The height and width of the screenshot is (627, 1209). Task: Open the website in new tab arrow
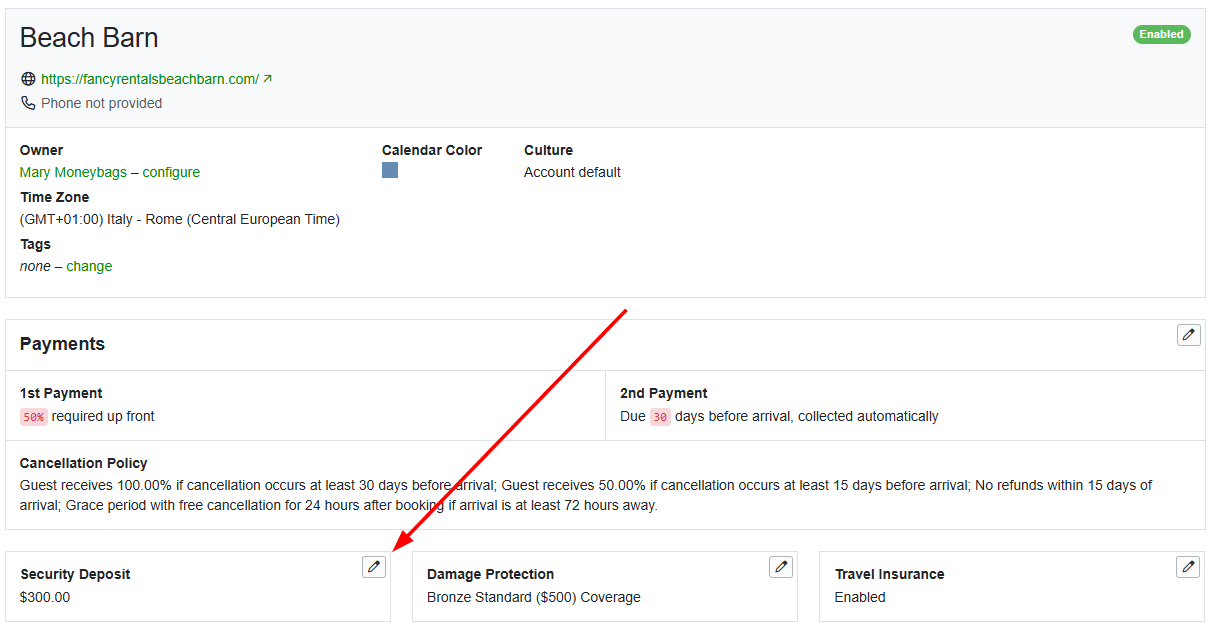click(x=266, y=78)
